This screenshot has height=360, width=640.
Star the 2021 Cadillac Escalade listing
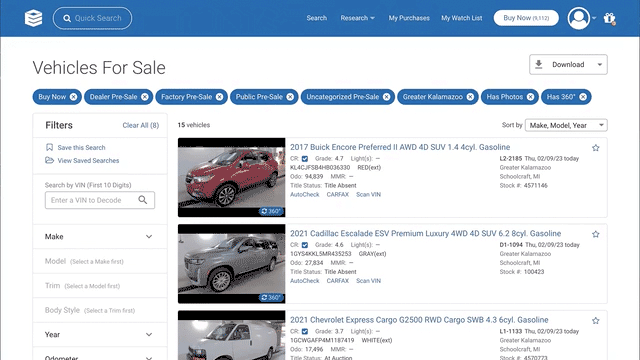point(596,234)
